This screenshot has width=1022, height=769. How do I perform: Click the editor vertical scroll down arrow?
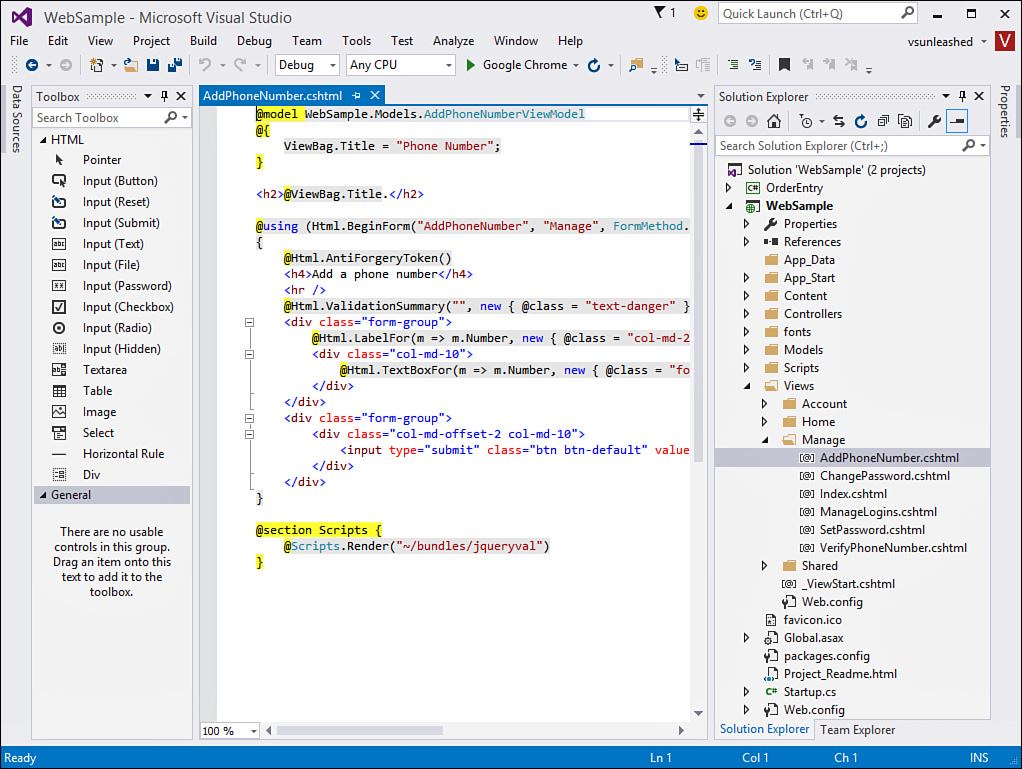tap(698, 713)
